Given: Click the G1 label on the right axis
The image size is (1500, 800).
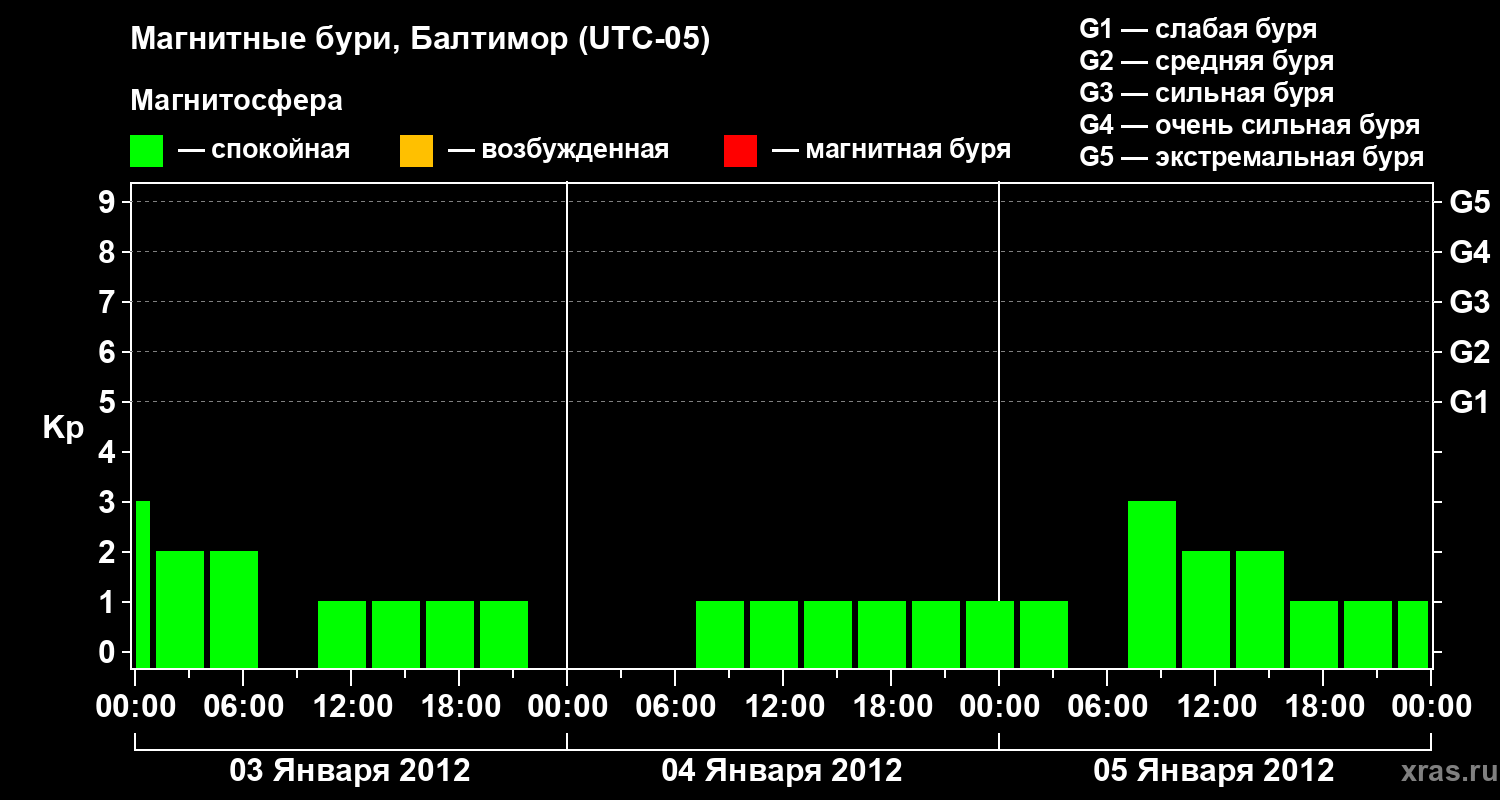Looking at the screenshot, I should 1470,402.
